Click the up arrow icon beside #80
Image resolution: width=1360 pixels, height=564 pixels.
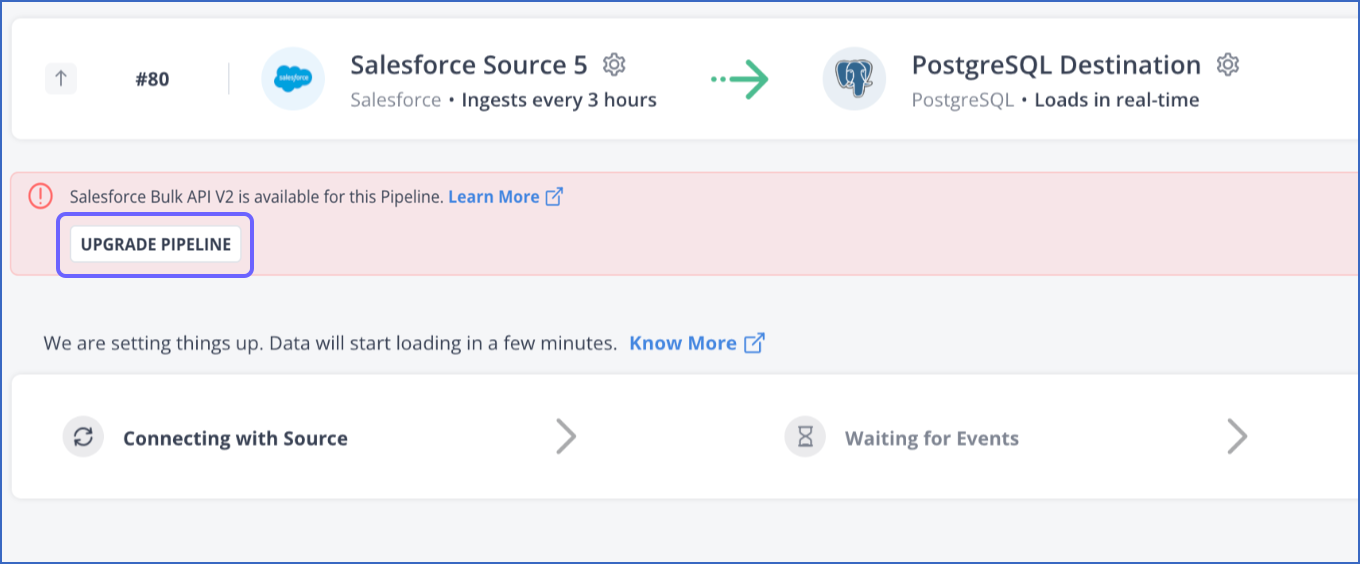[x=60, y=78]
